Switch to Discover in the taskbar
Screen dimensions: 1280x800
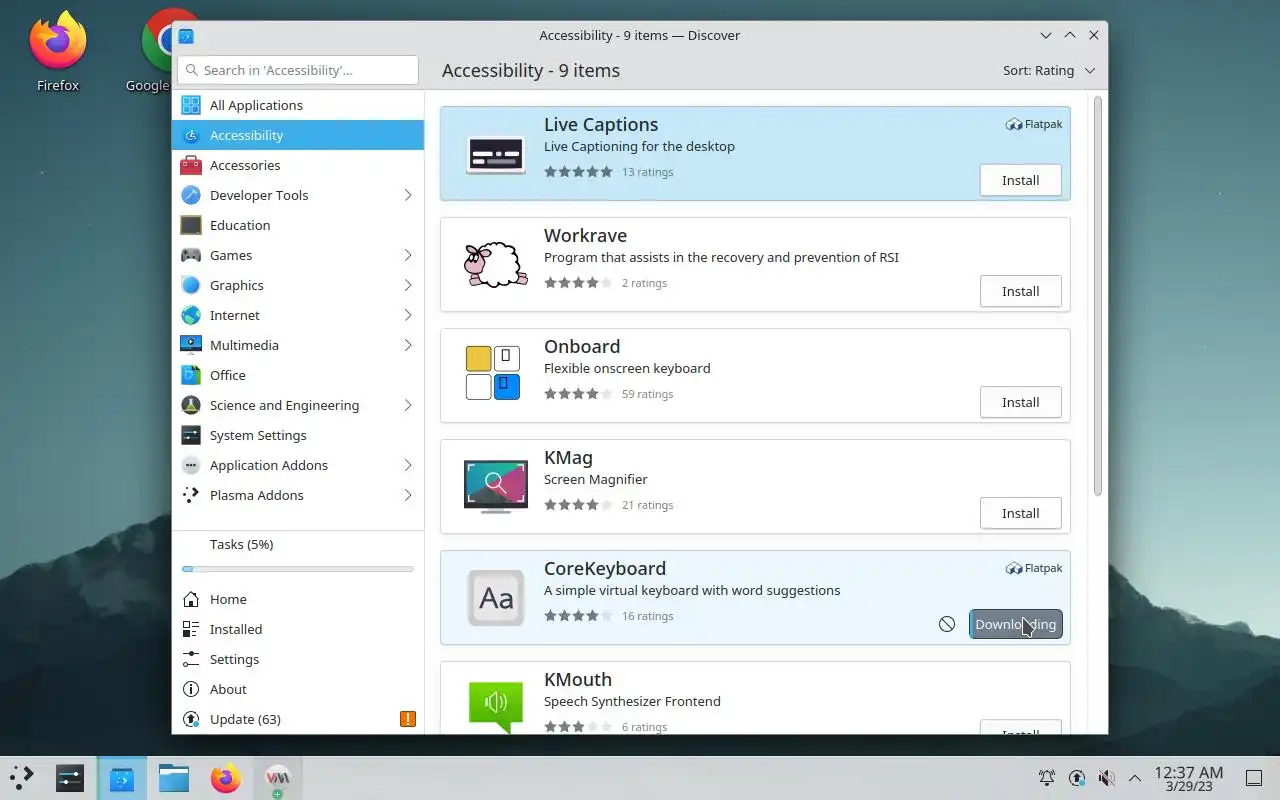click(x=122, y=778)
